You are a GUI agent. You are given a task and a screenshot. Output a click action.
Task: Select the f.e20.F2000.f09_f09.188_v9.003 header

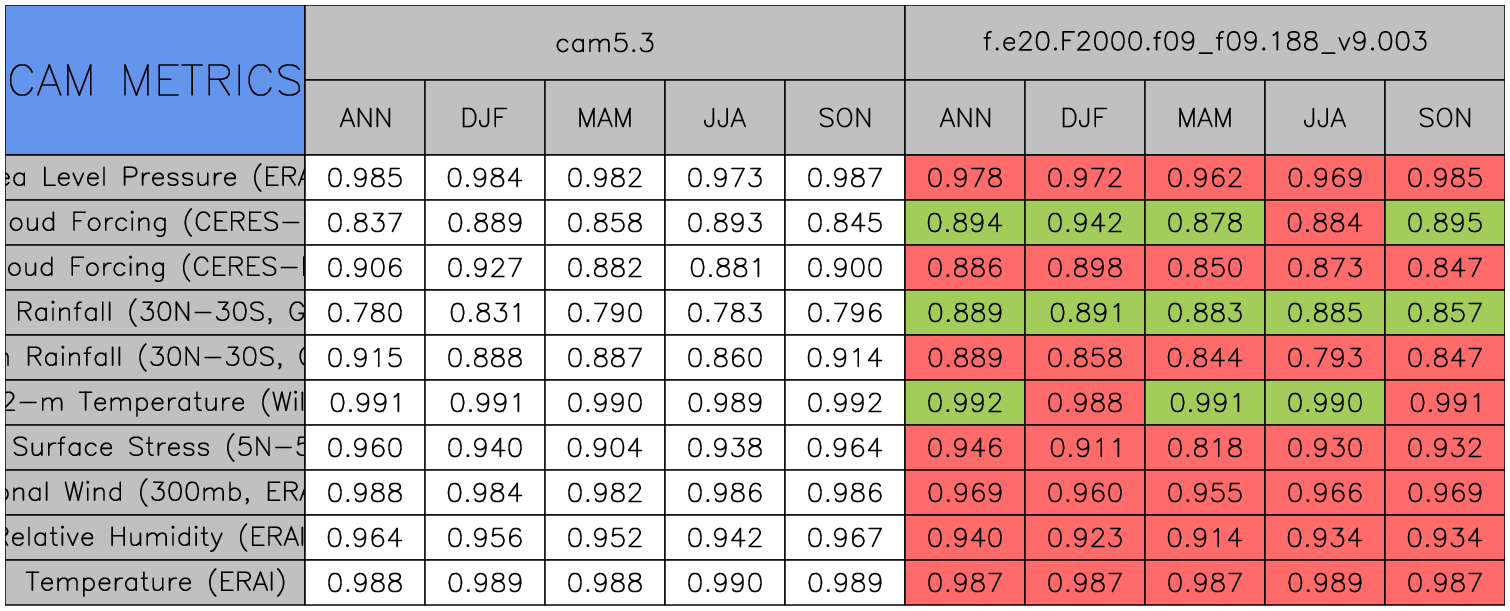click(1205, 42)
